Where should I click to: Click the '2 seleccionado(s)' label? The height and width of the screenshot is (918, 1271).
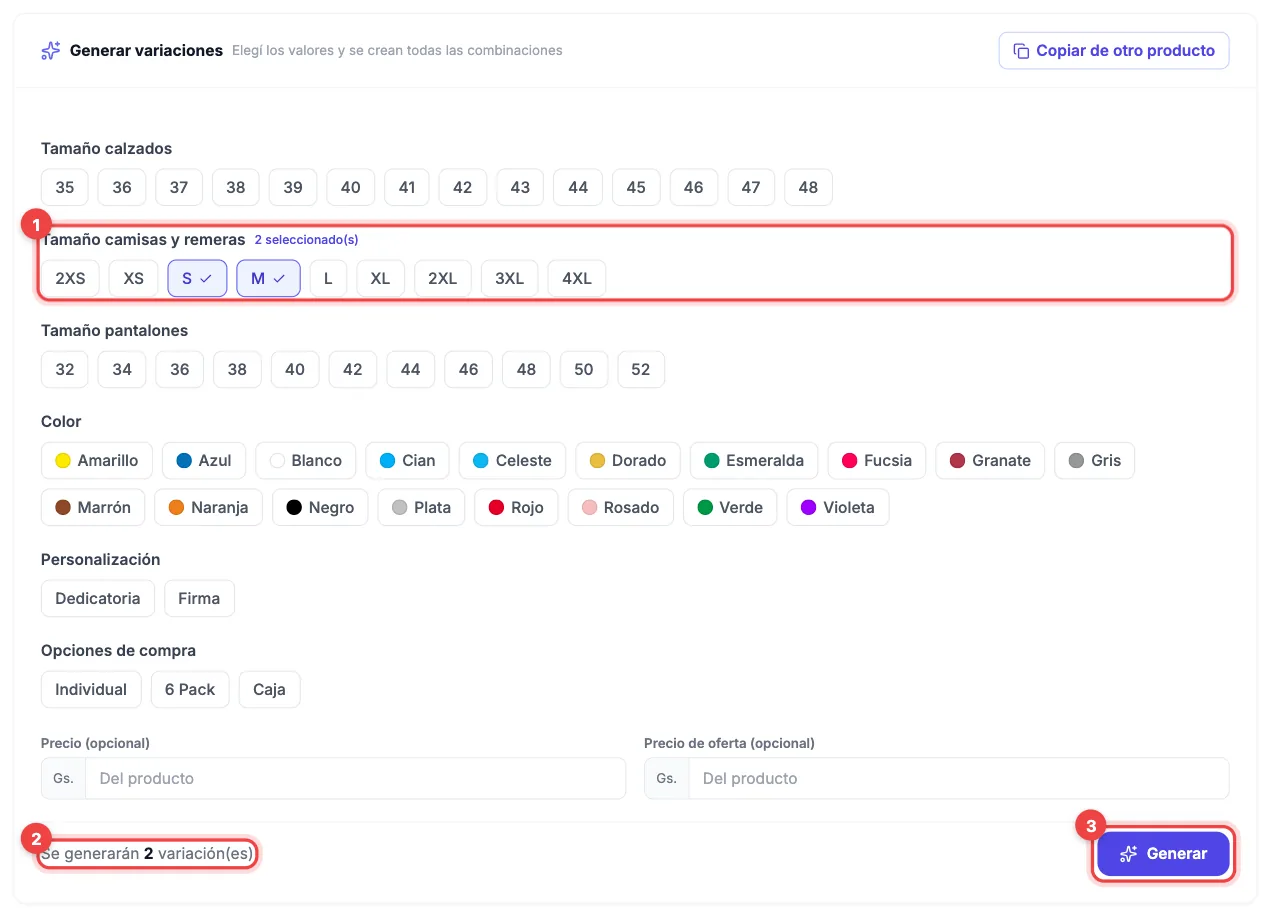(x=306, y=240)
